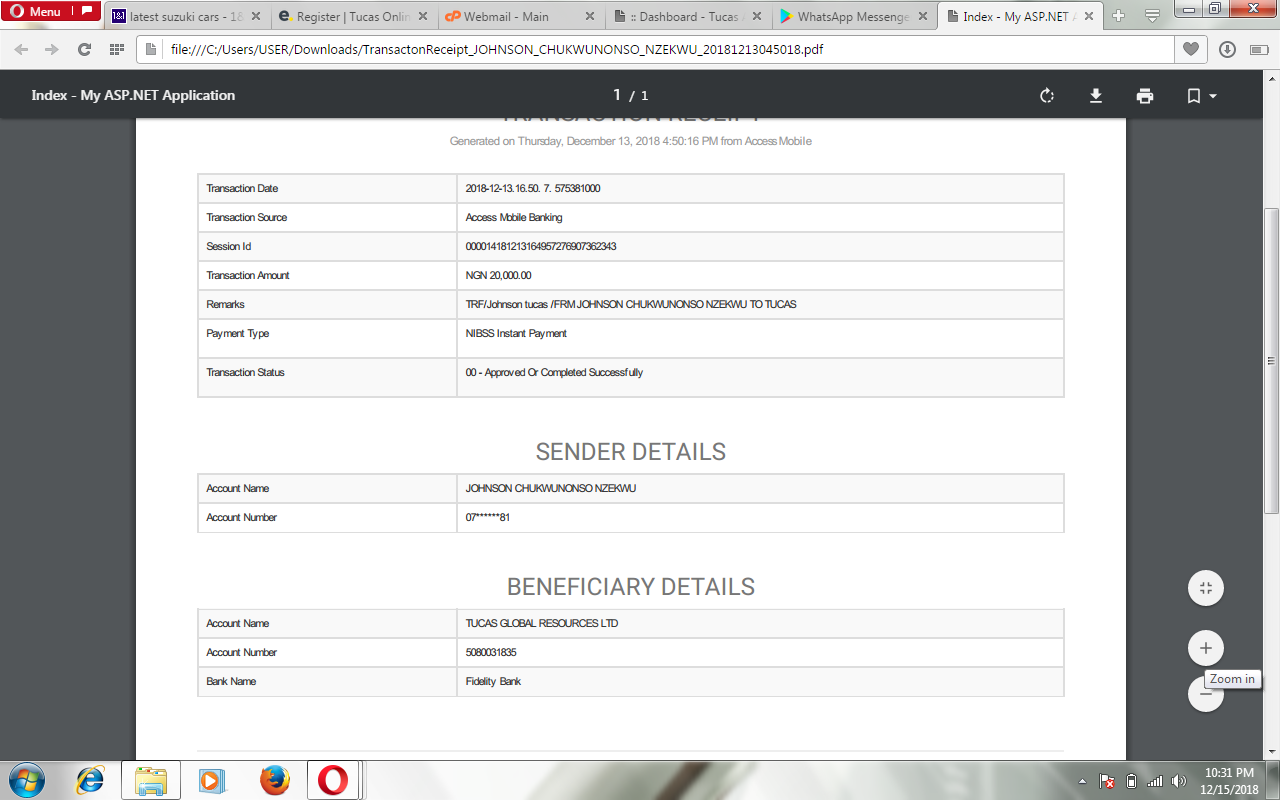Expand the tab list menu
The height and width of the screenshot is (800, 1280).
pyautogui.click(x=1152, y=16)
